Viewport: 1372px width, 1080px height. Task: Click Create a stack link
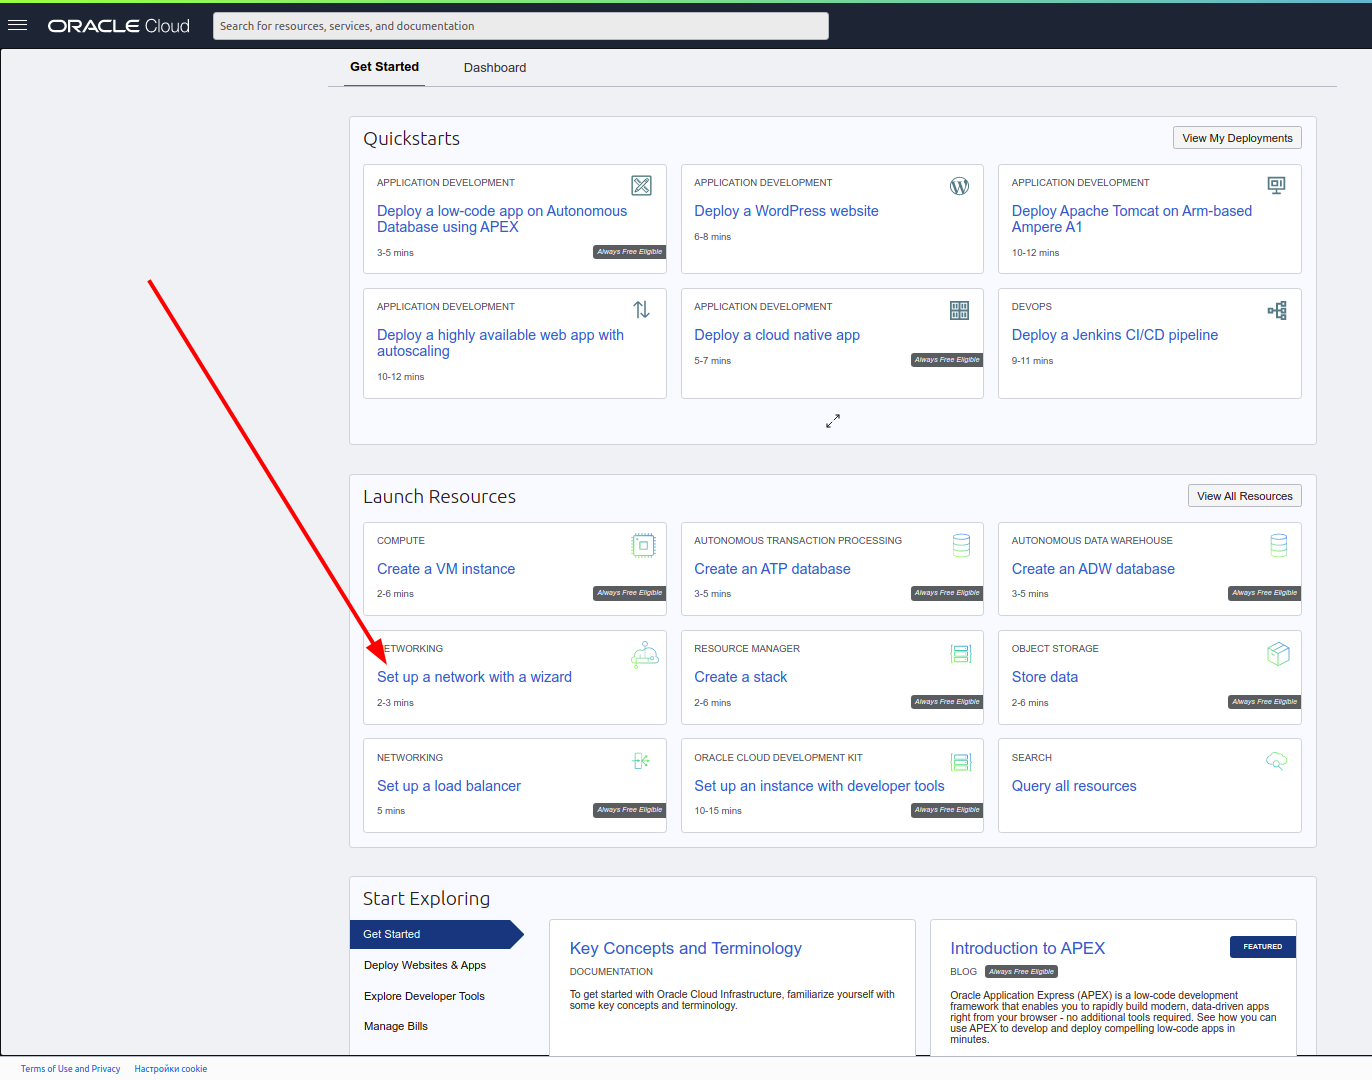pos(740,677)
